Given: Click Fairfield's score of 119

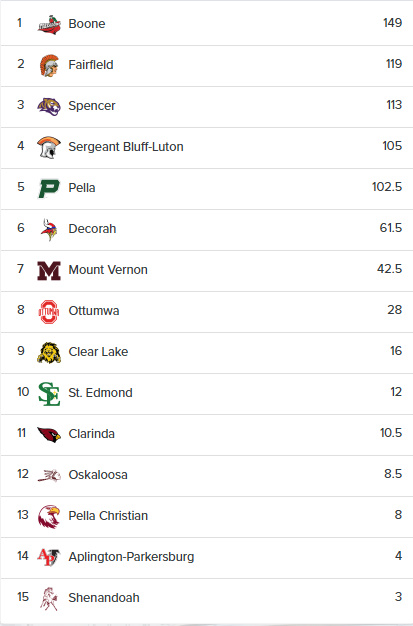Looking at the screenshot, I should point(394,63).
